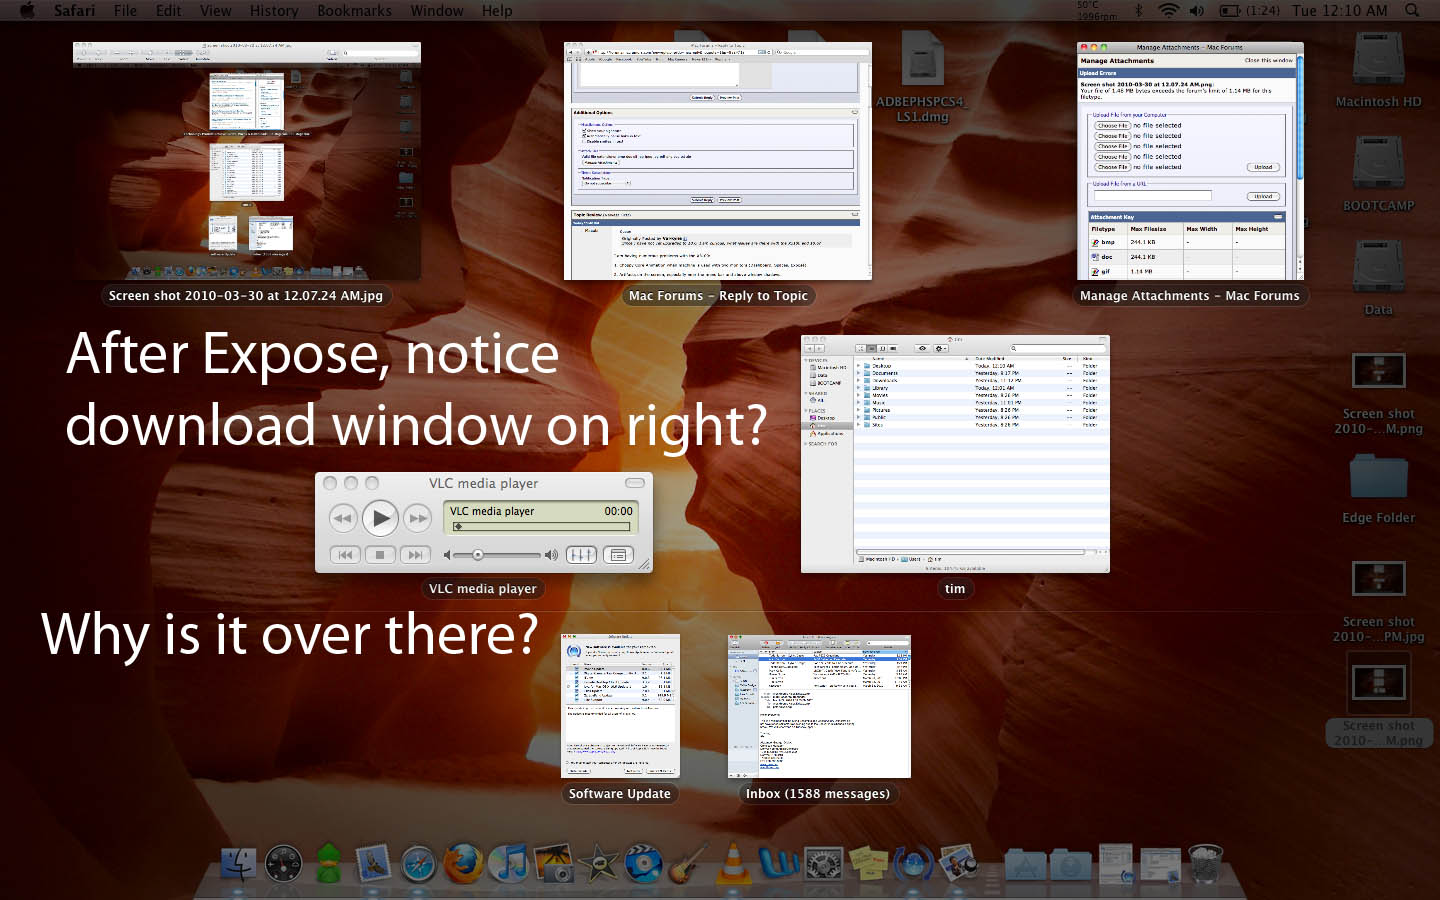The height and width of the screenshot is (900, 1440).
Task: Open battery status menu
Action: coord(1249,10)
